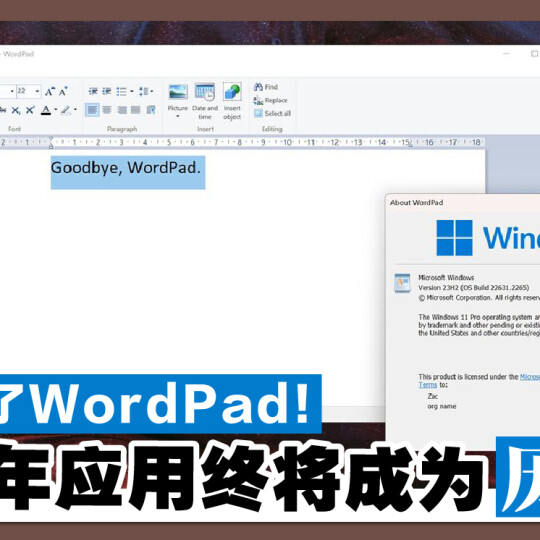This screenshot has height=540, width=540.
Task: Click Find in the Editing group
Action: click(x=266, y=87)
